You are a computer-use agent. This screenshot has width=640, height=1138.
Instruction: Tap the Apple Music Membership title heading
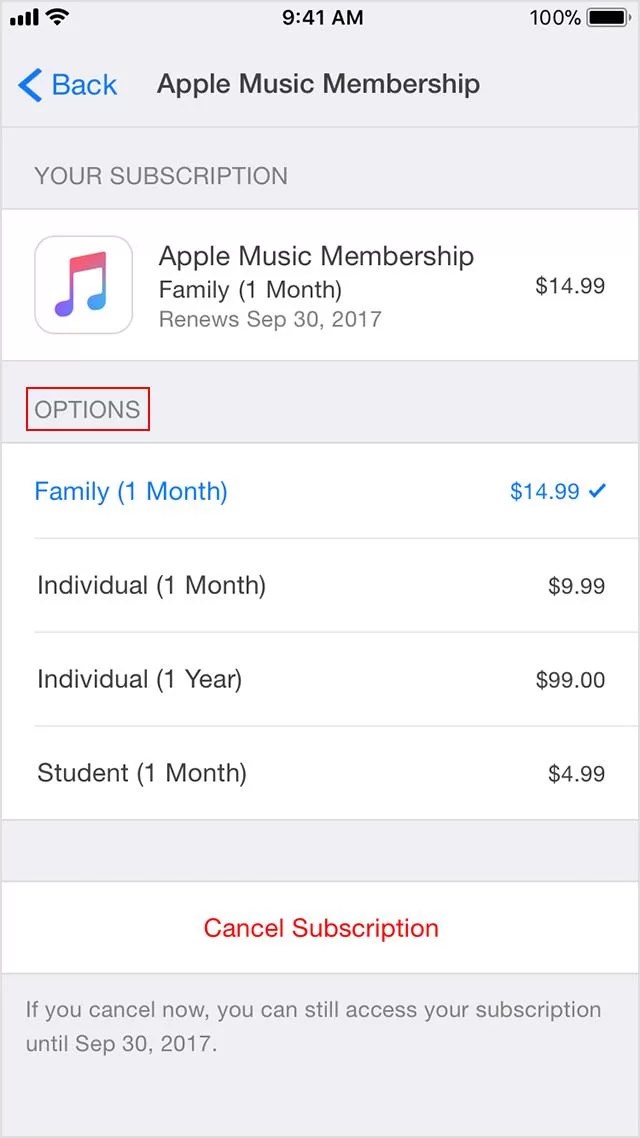318,84
